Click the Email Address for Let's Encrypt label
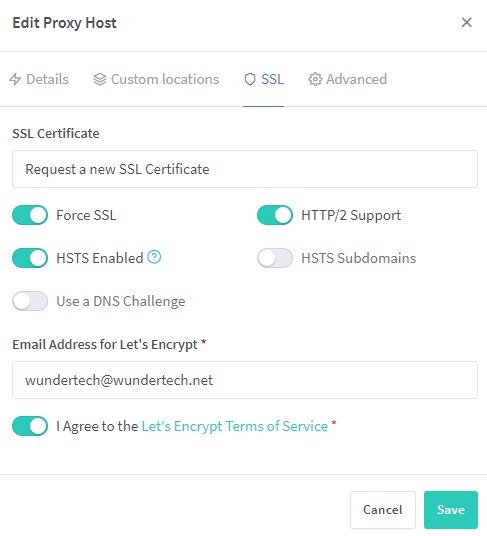The image size is (487, 536). 105,345
